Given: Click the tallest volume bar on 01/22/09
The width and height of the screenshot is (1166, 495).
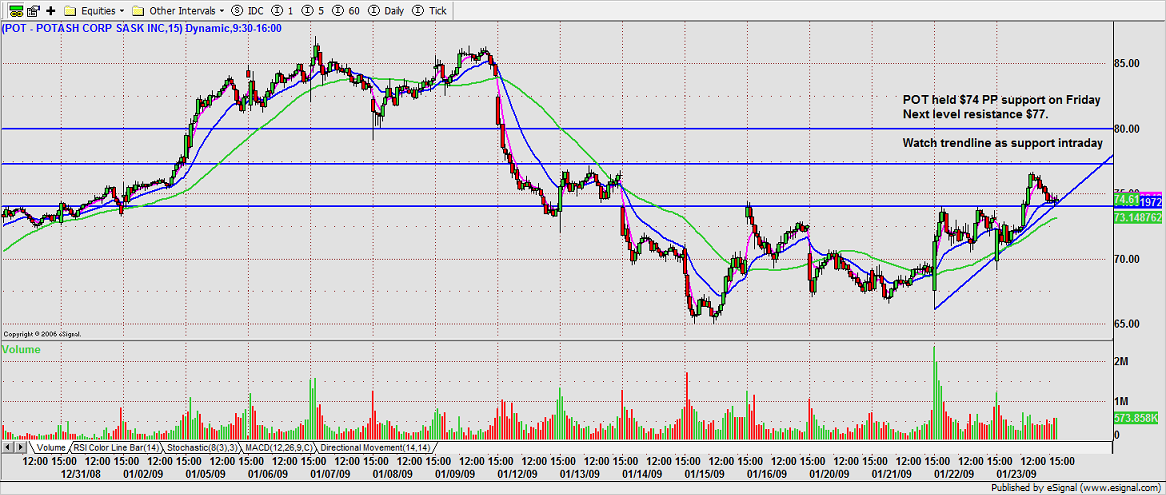Looking at the screenshot, I should tap(935, 391).
